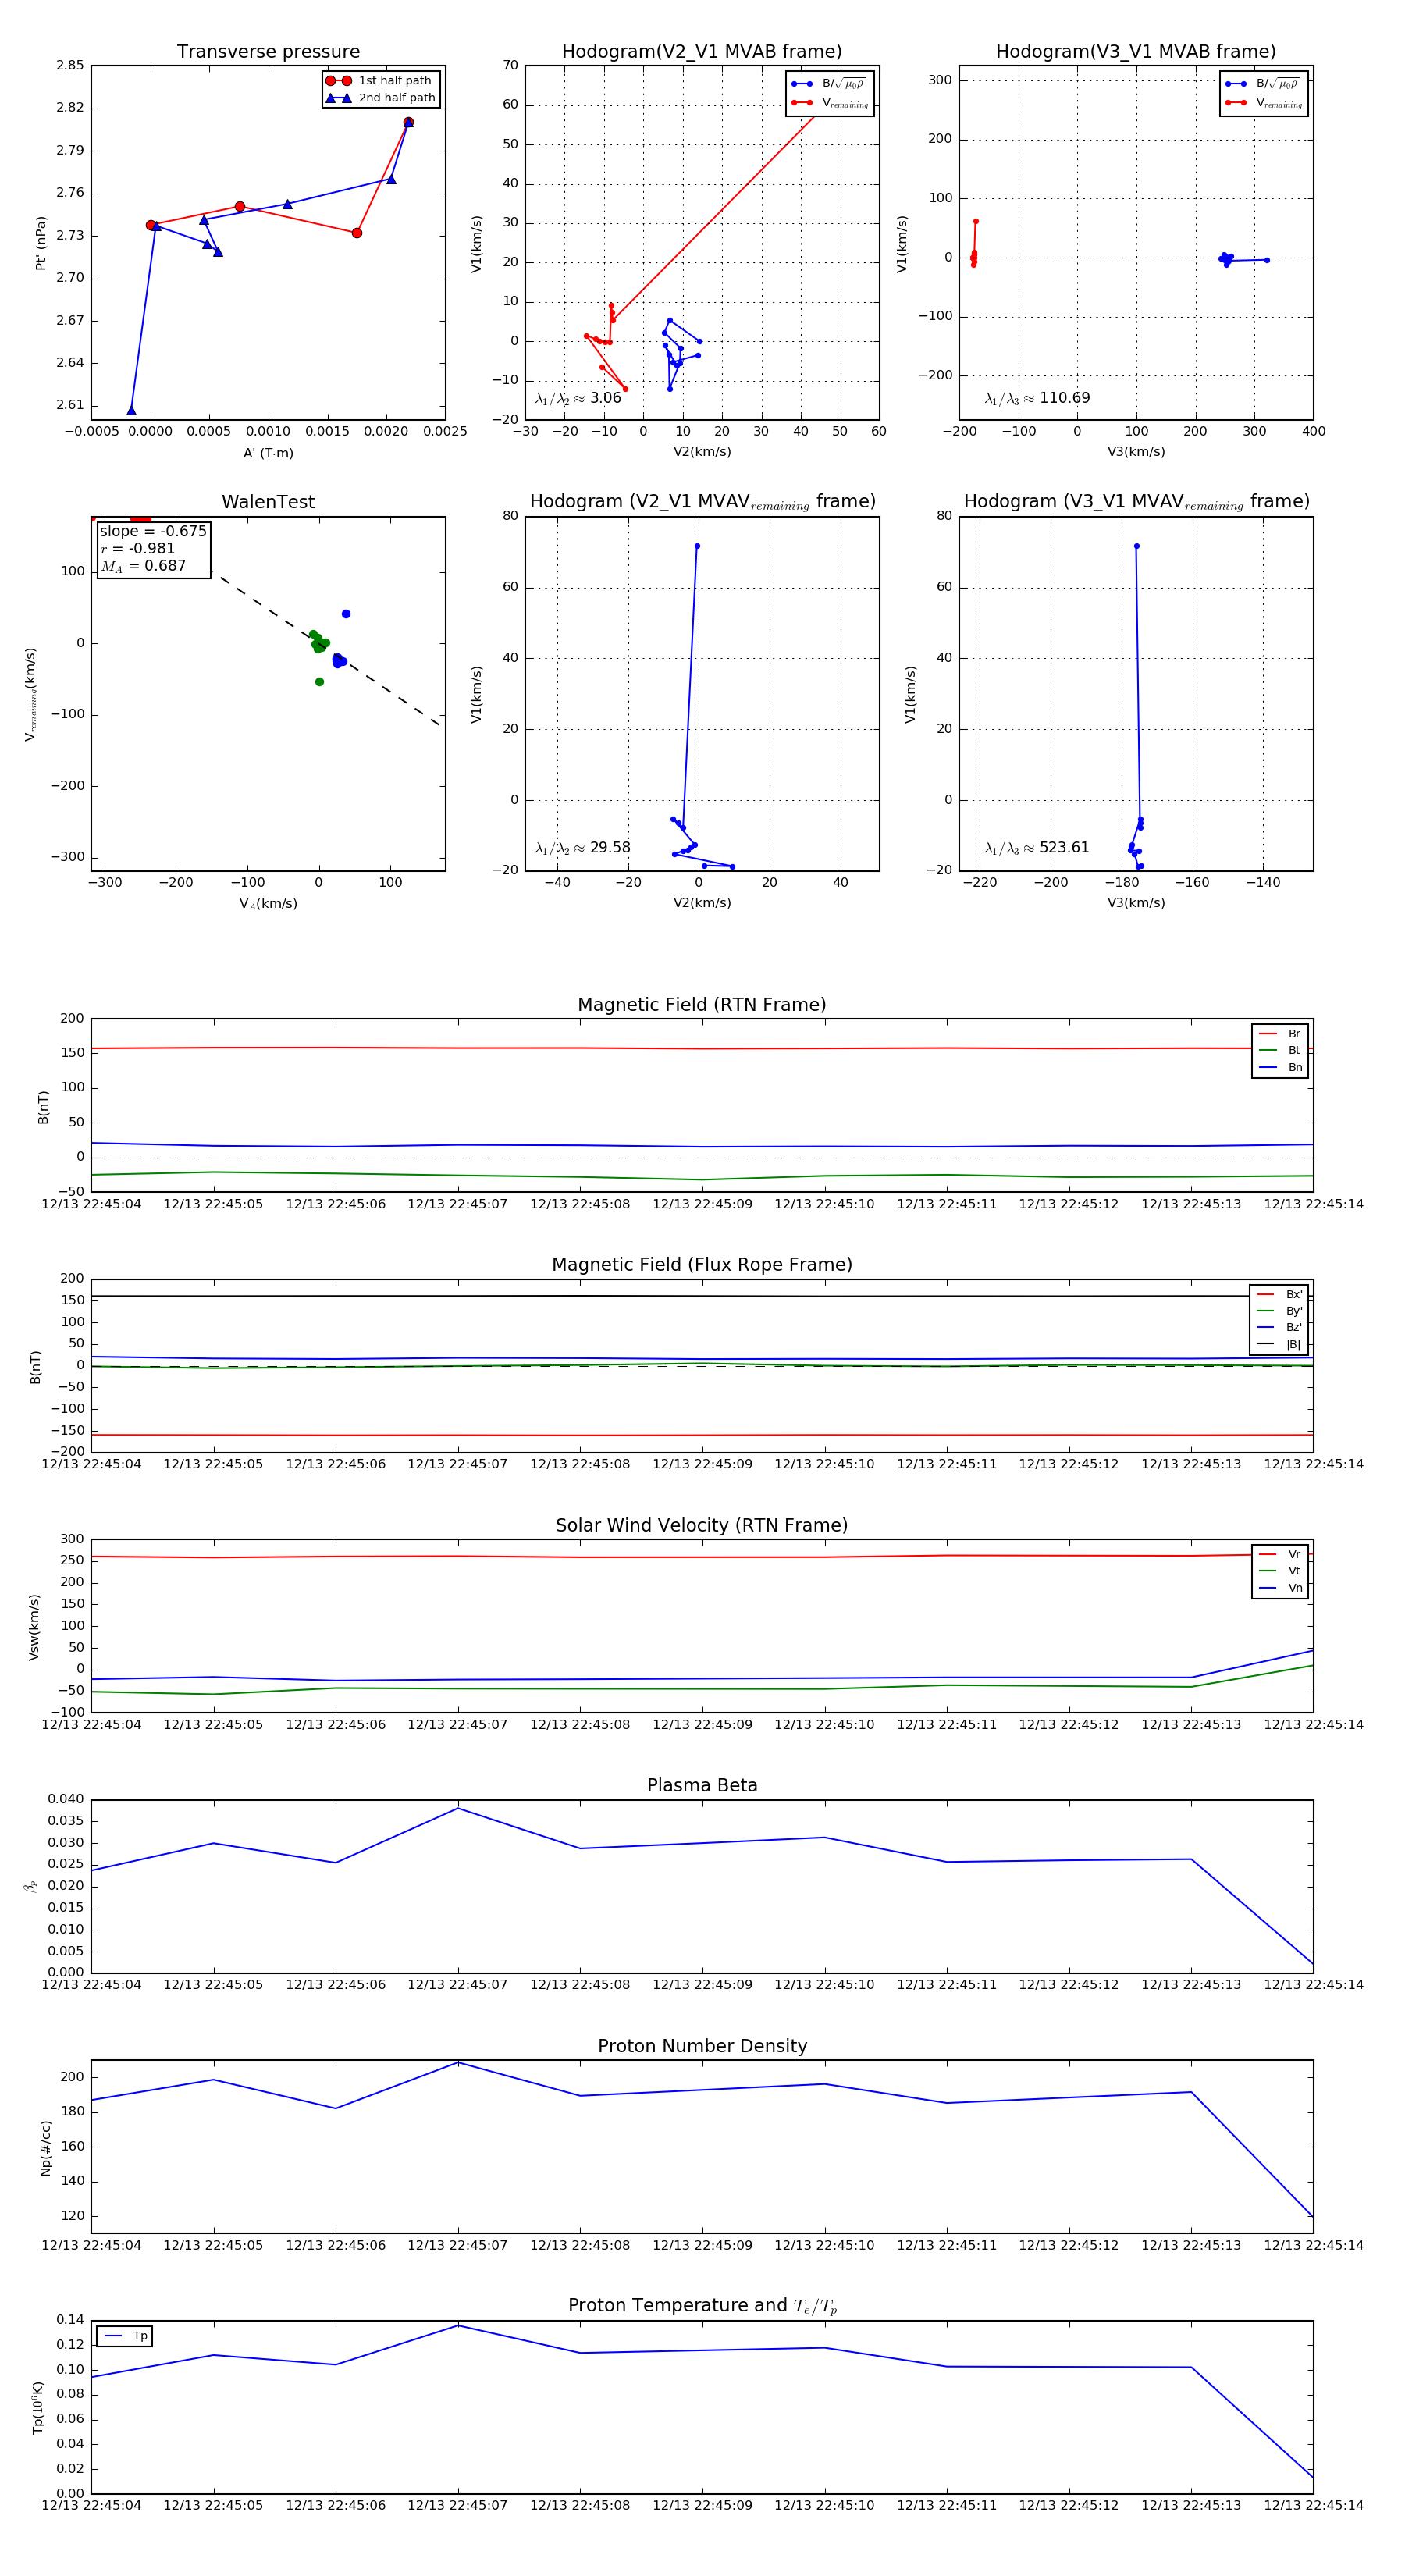Click the red Br line in RTN magnetic field plot

click(x=701, y=1048)
